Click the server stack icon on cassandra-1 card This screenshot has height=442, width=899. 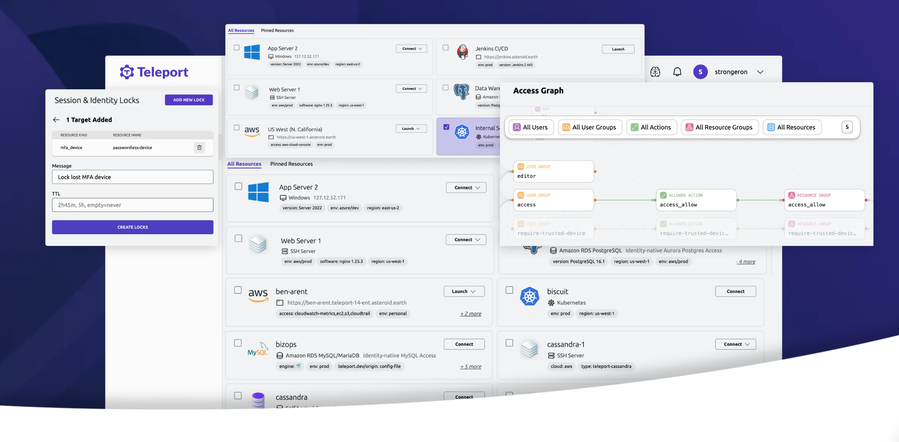pyautogui.click(x=529, y=349)
